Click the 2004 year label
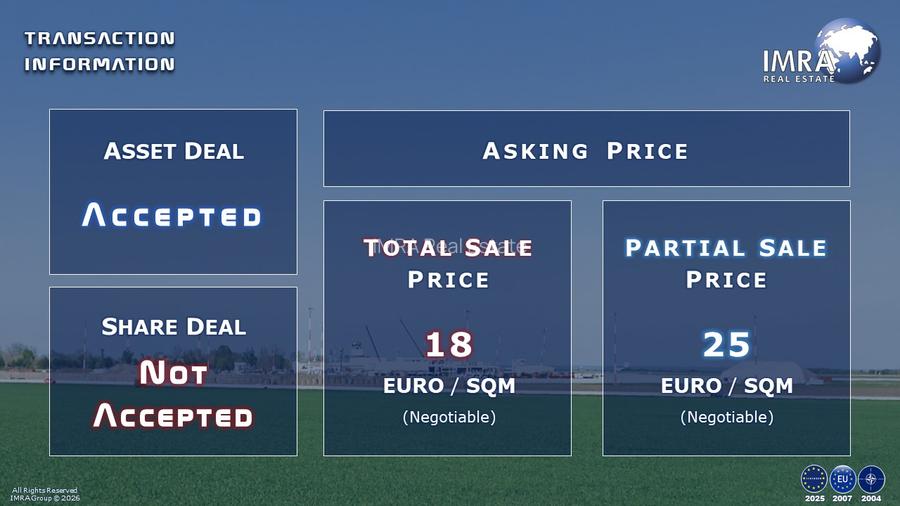The image size is (900, 506). [x=872, y=498]
